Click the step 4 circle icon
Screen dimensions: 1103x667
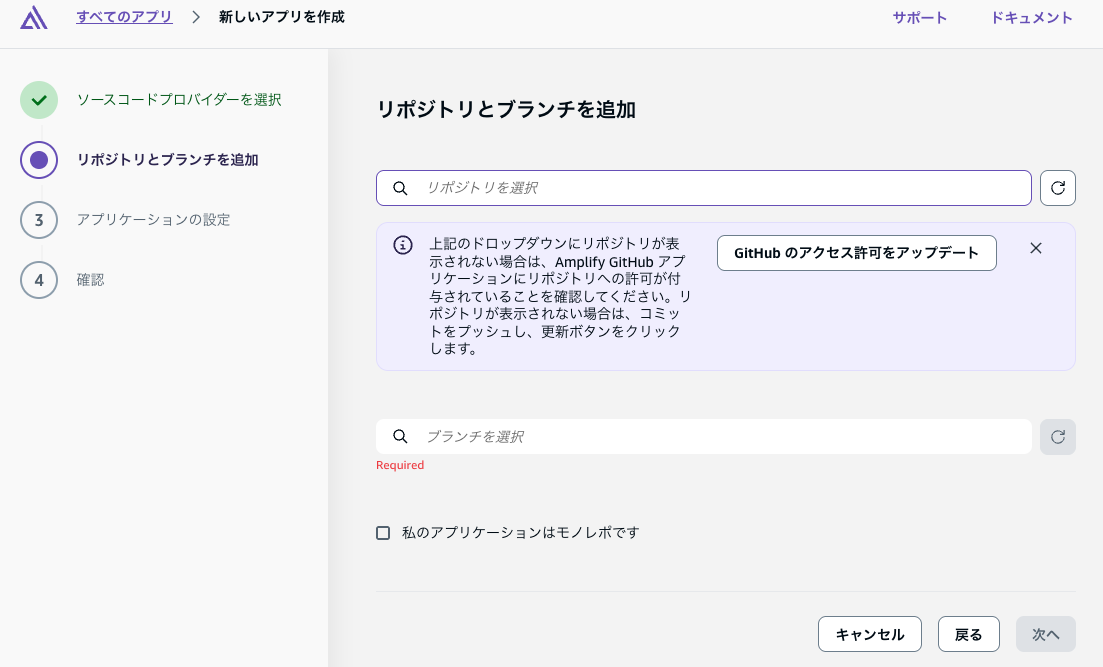[x=39, y=280]
